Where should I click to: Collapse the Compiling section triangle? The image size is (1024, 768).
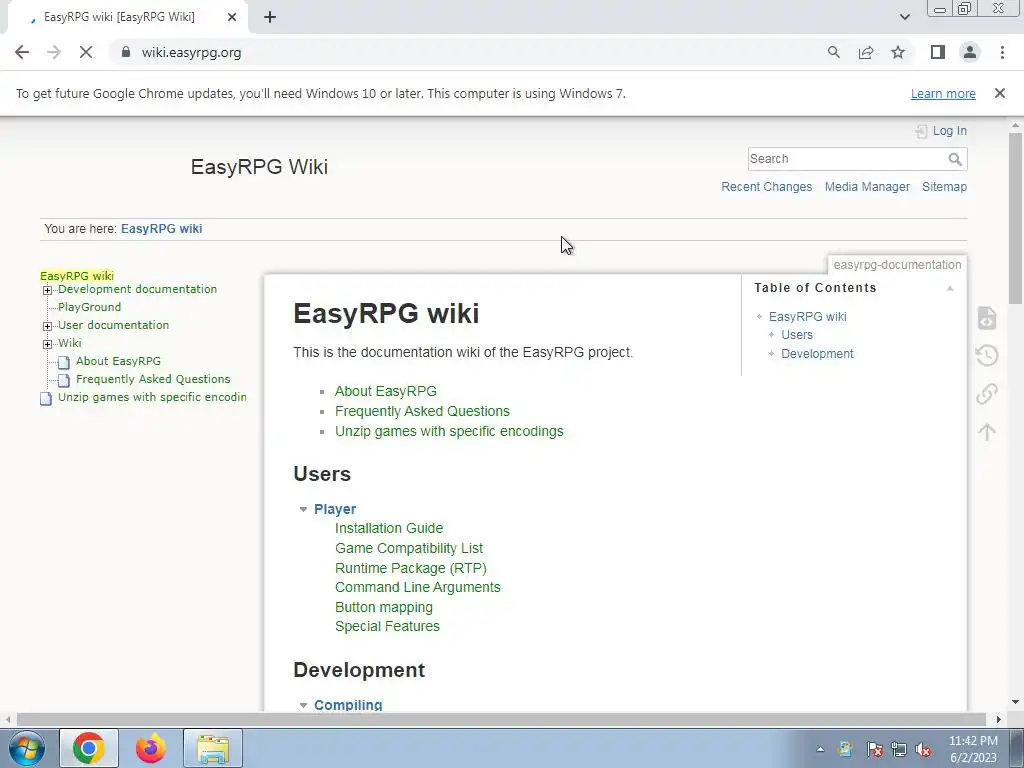(303, 705)
